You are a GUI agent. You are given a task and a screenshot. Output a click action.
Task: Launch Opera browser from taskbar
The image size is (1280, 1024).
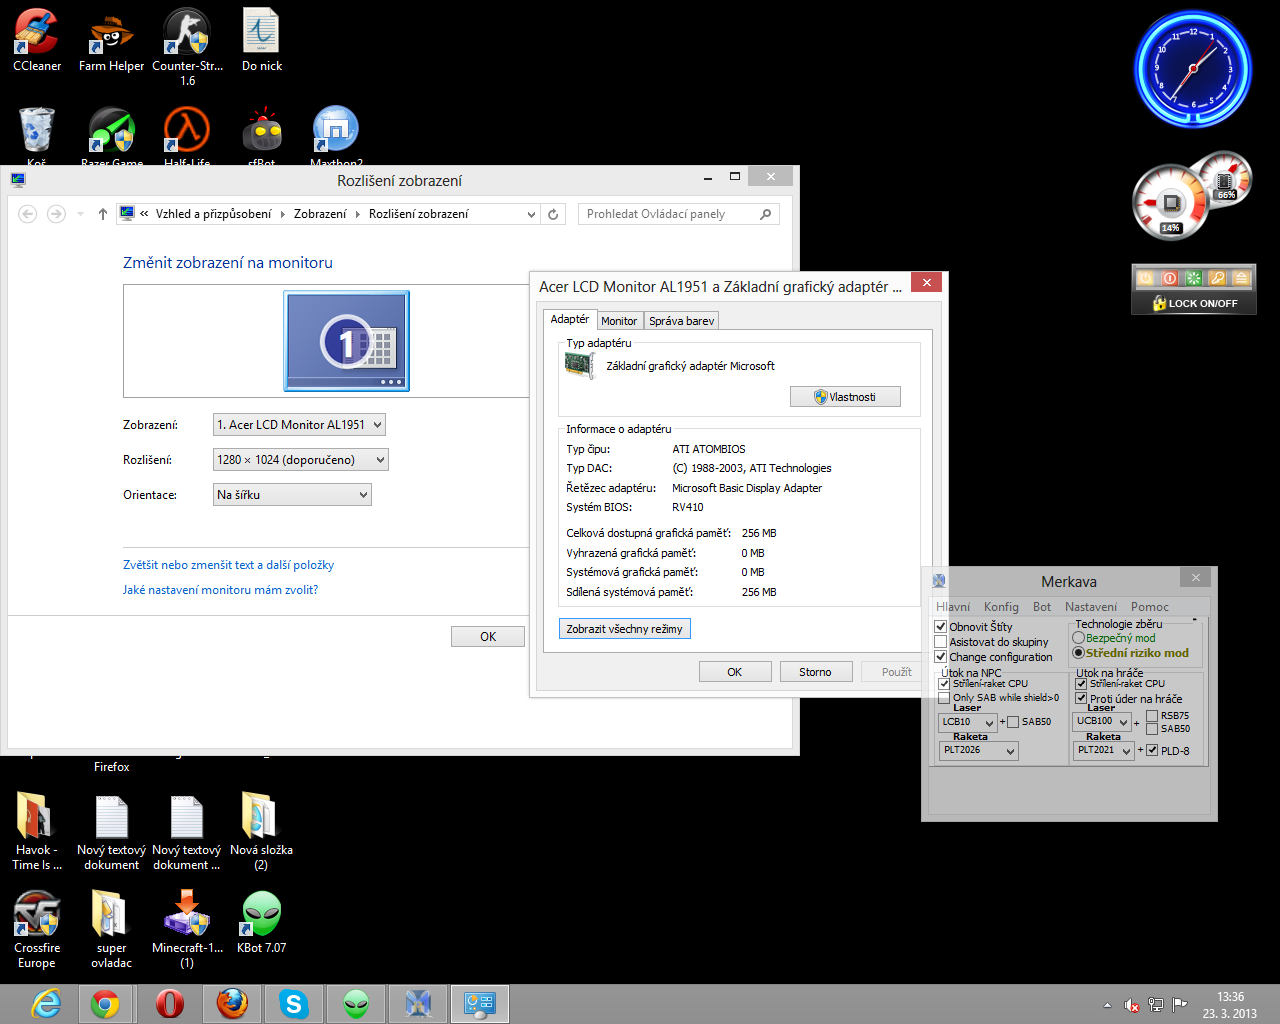pos(169,1004)
